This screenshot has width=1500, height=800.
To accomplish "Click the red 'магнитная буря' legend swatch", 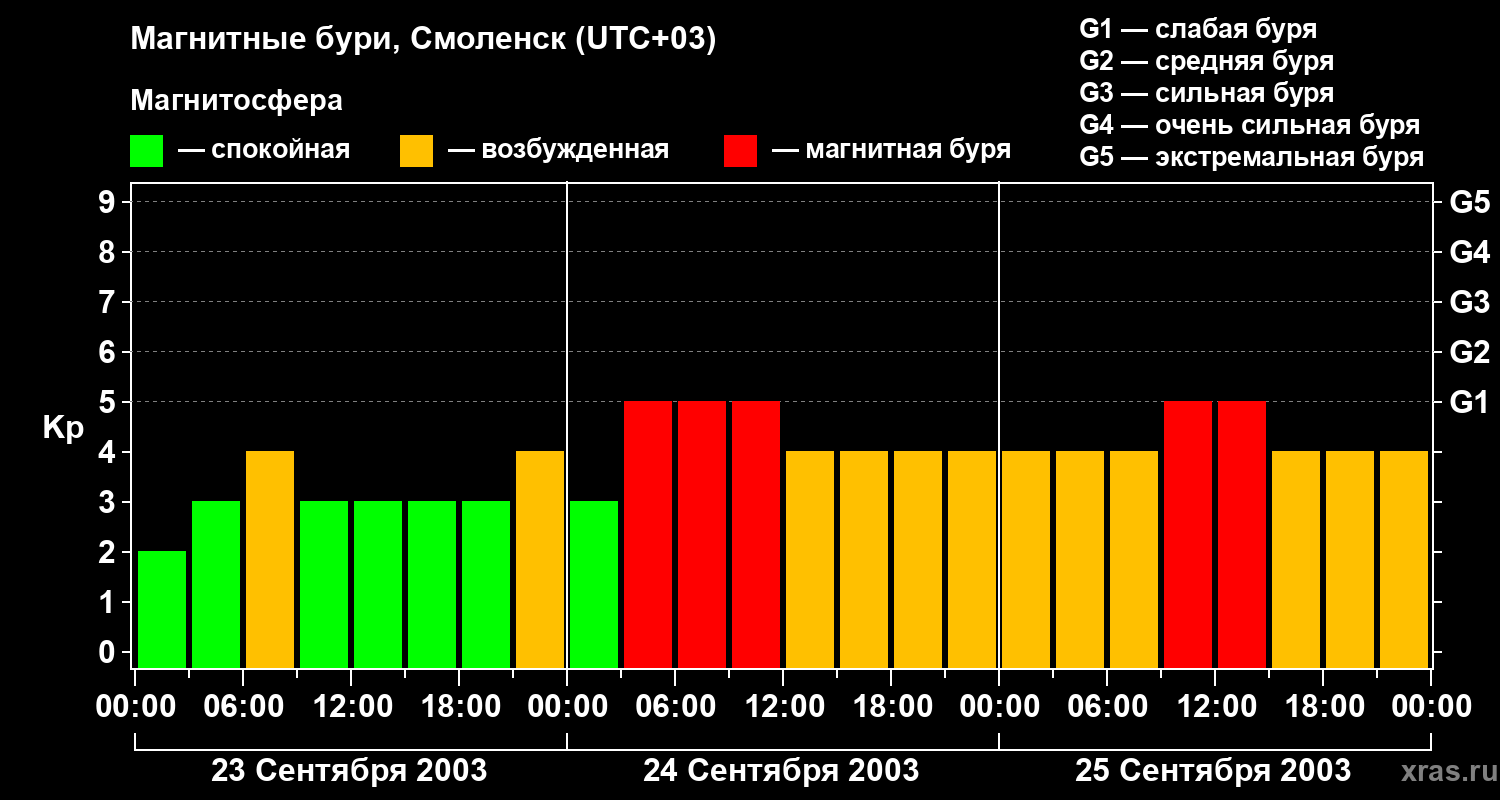I will (740, 151).
